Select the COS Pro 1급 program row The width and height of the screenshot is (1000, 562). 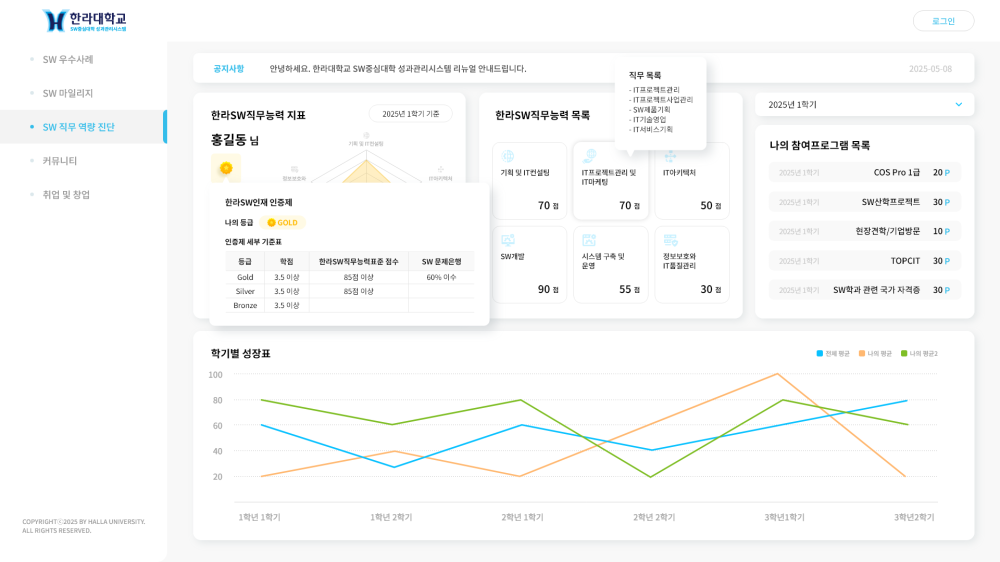864,172
